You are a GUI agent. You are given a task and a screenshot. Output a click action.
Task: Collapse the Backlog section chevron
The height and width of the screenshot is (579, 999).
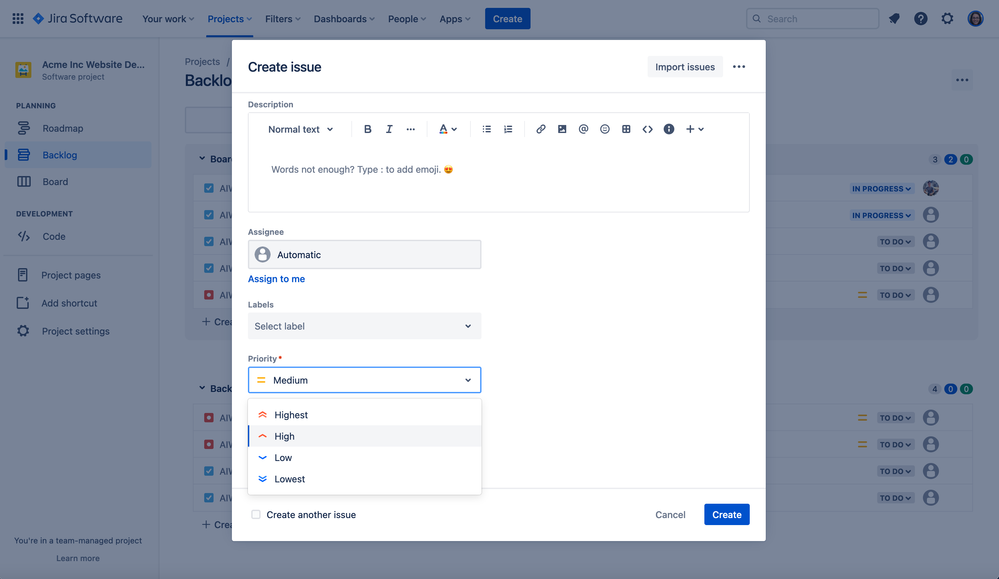[202, 388]
